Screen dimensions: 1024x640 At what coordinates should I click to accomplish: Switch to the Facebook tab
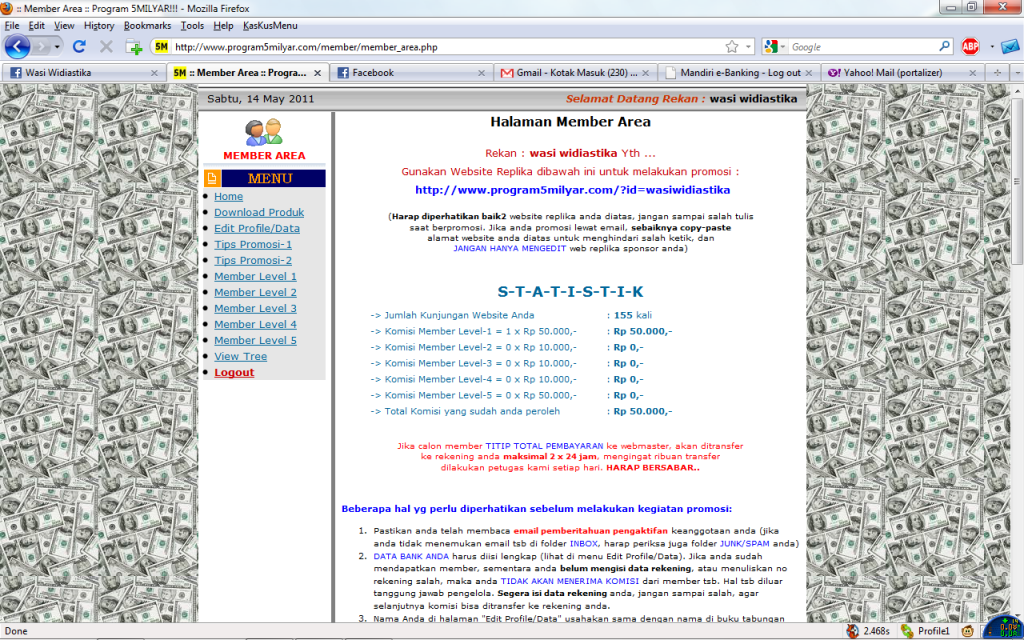tap(411, 72)
